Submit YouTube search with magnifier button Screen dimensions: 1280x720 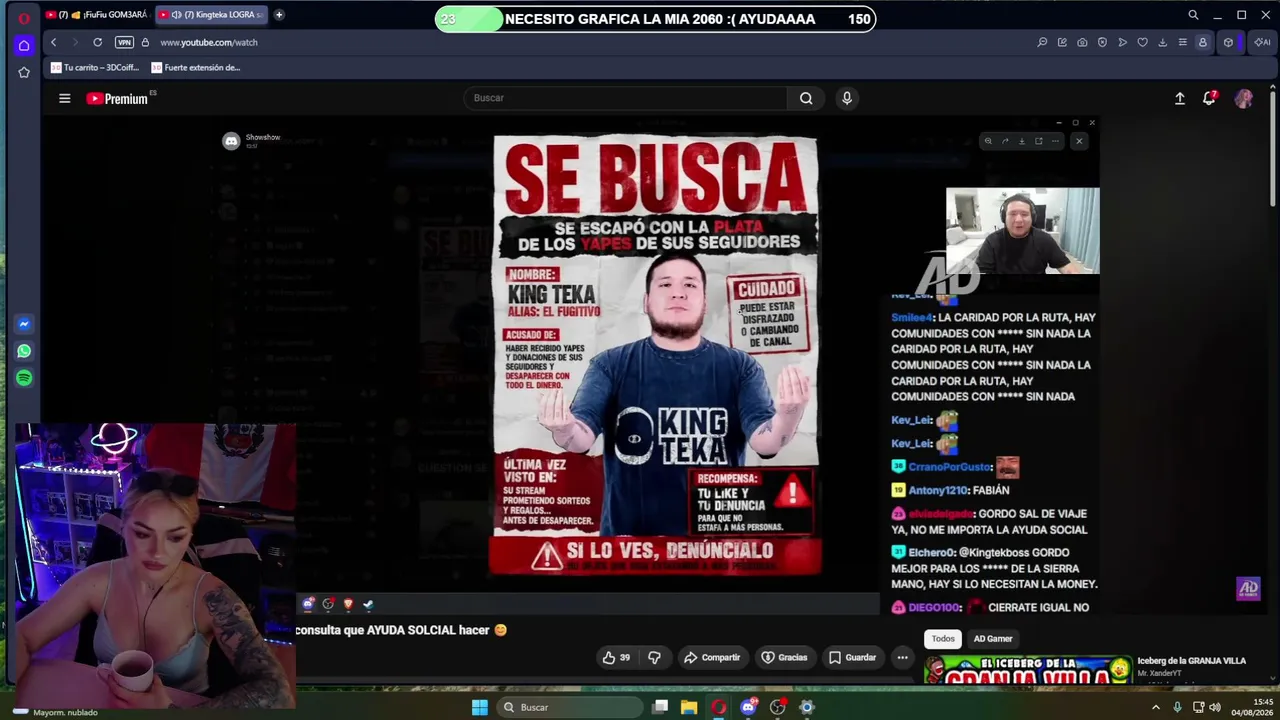coord(806,98)
